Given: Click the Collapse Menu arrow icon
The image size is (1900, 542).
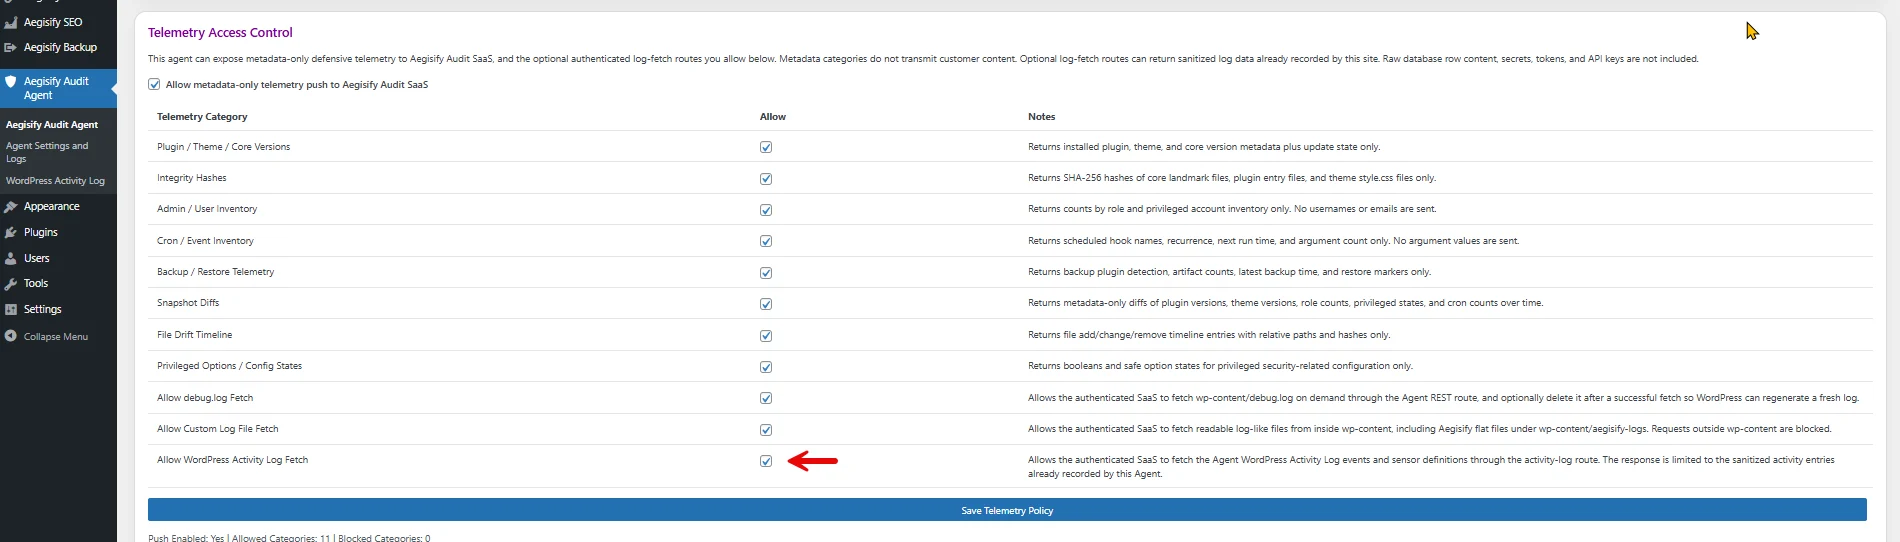Looking at the screenshot, I should pyautogui.click(x=11, y=336).
